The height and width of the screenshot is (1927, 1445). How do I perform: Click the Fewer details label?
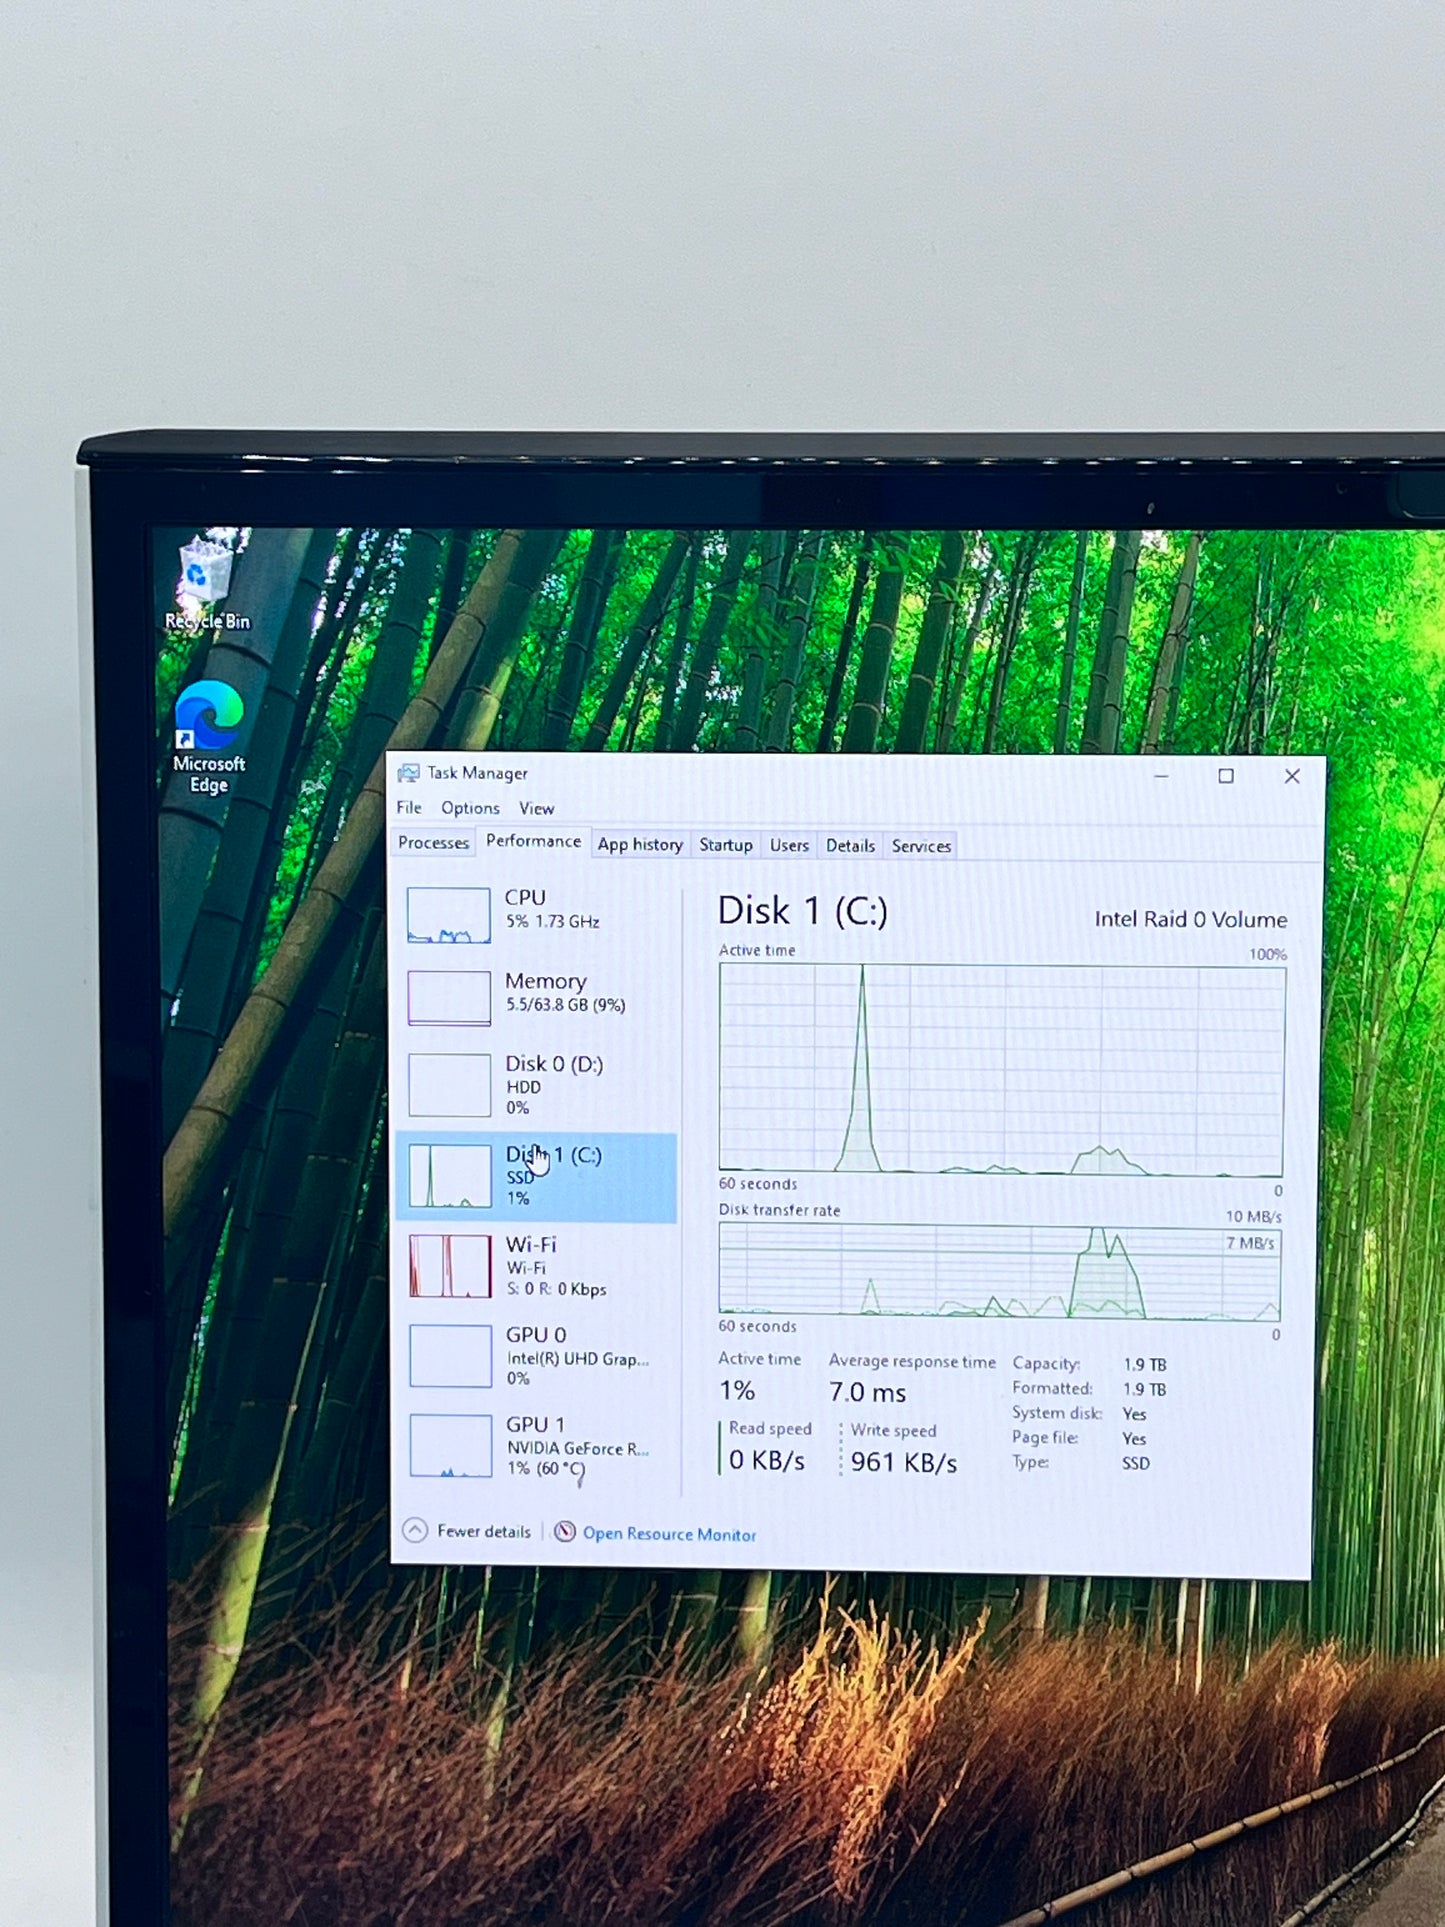[x=484, y=1531]
